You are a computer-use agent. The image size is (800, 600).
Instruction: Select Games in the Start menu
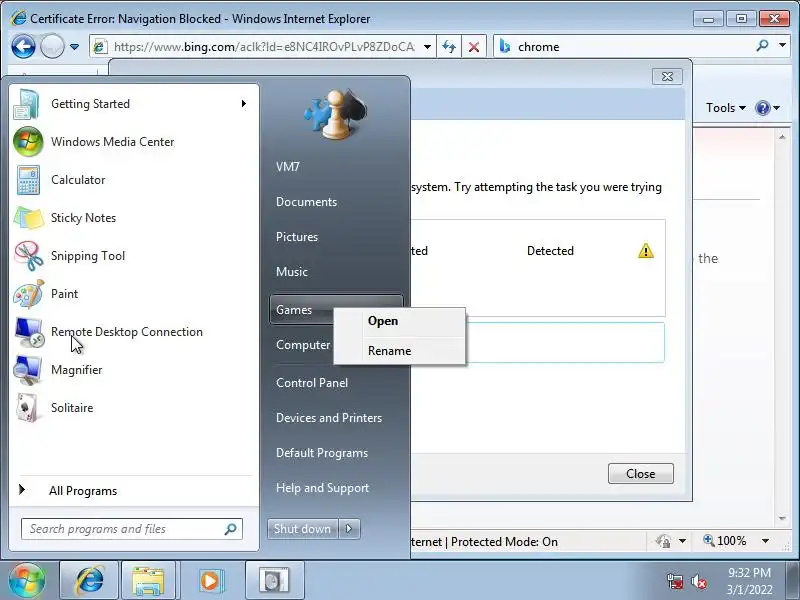(293, 310)
